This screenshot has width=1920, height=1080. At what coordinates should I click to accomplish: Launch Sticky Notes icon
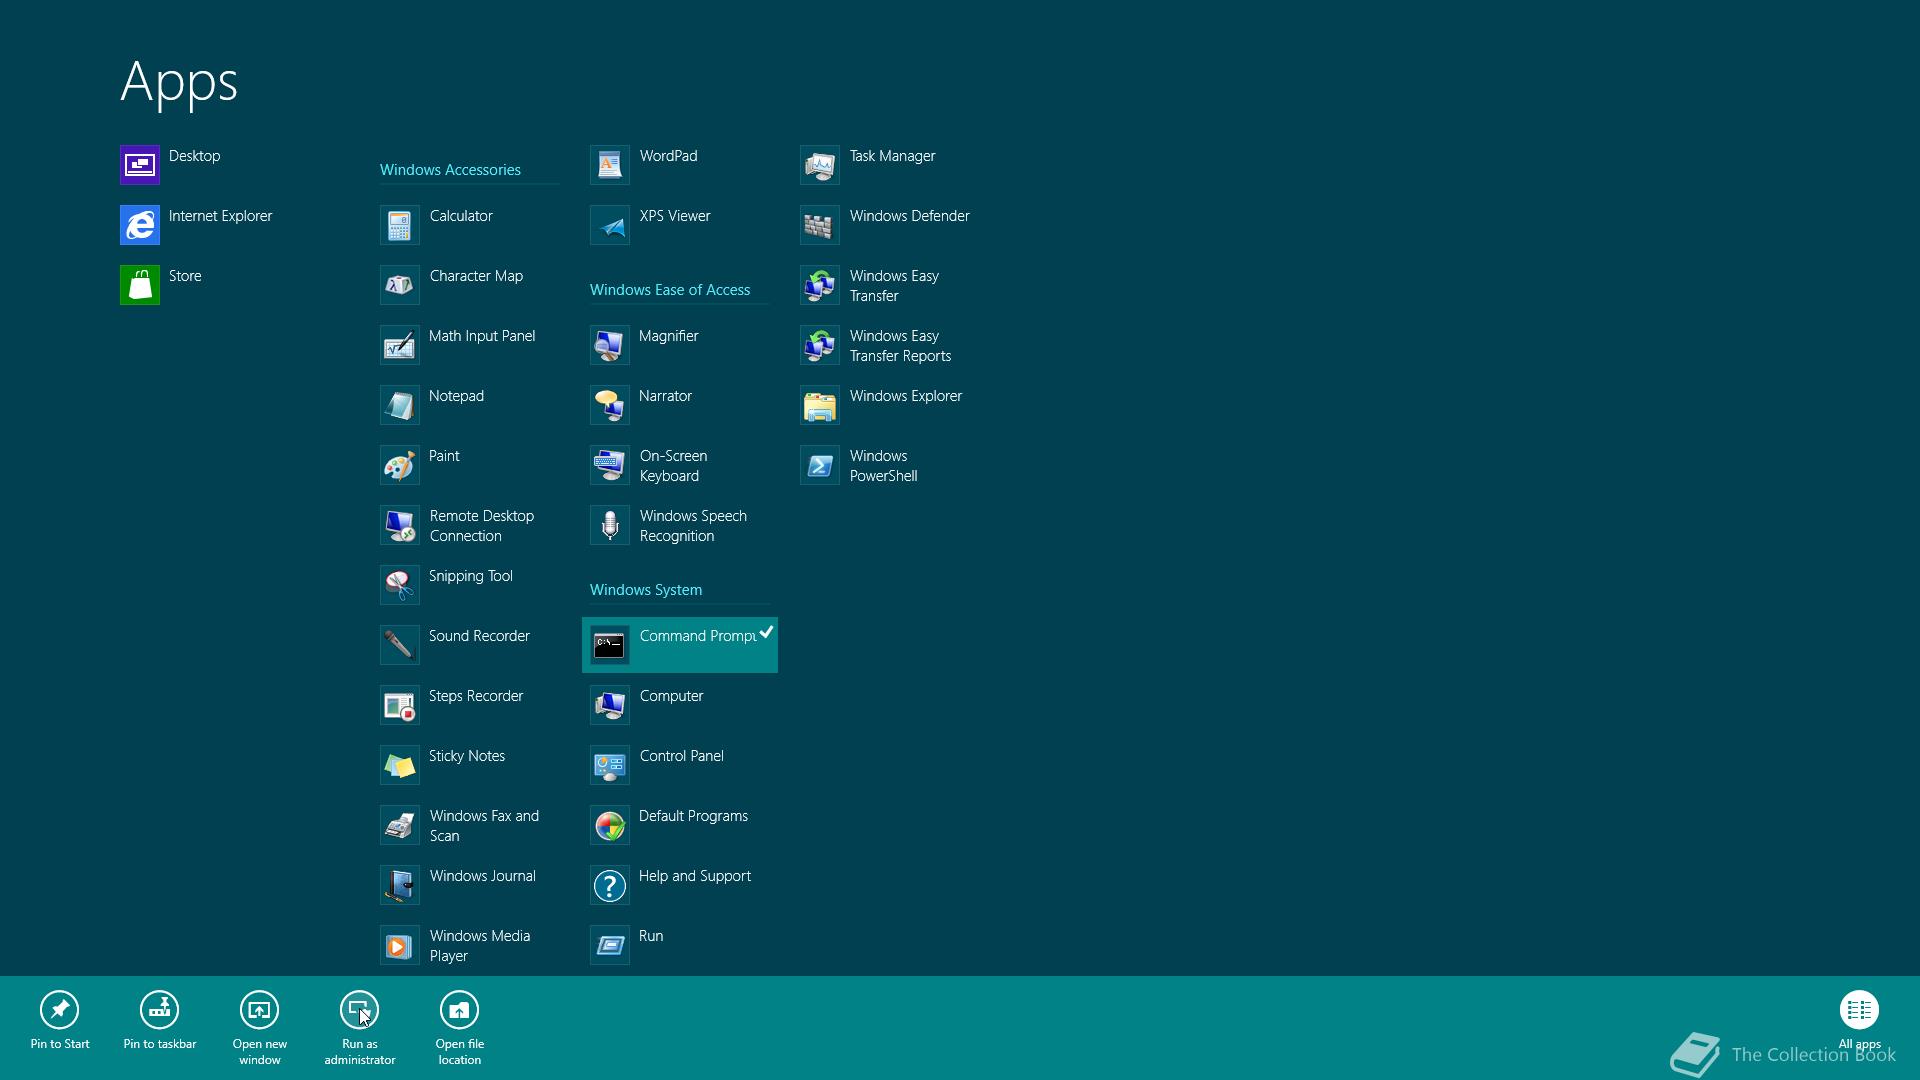tap(400, 765)
